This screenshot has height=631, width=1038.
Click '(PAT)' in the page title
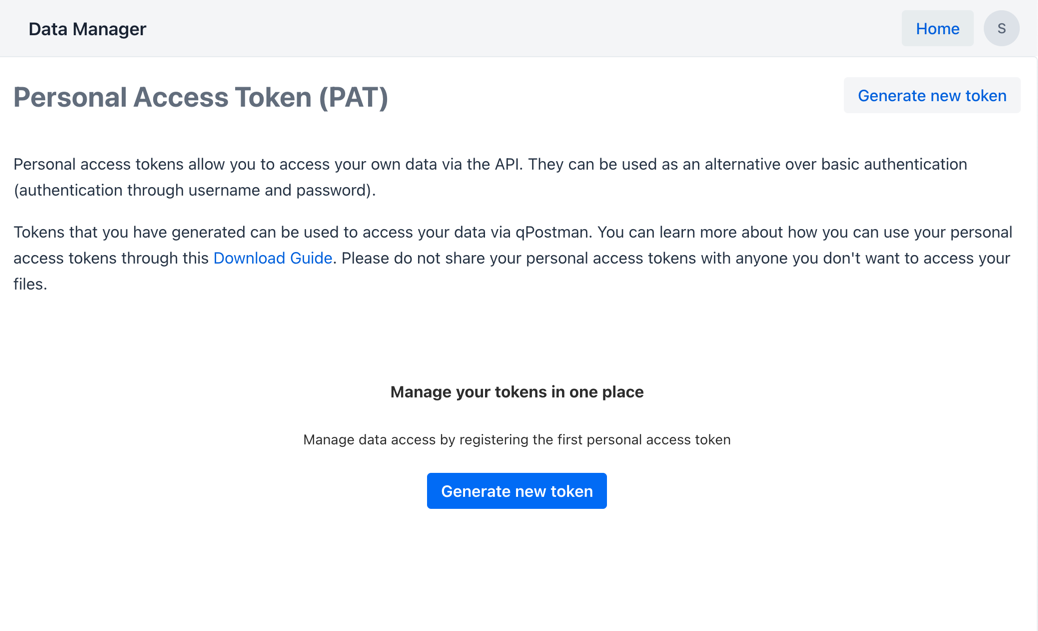[353, 97]
